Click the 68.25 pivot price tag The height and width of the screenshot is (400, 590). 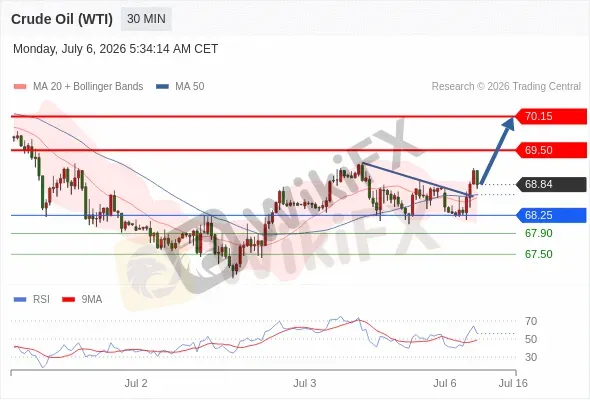click(550, 215)
